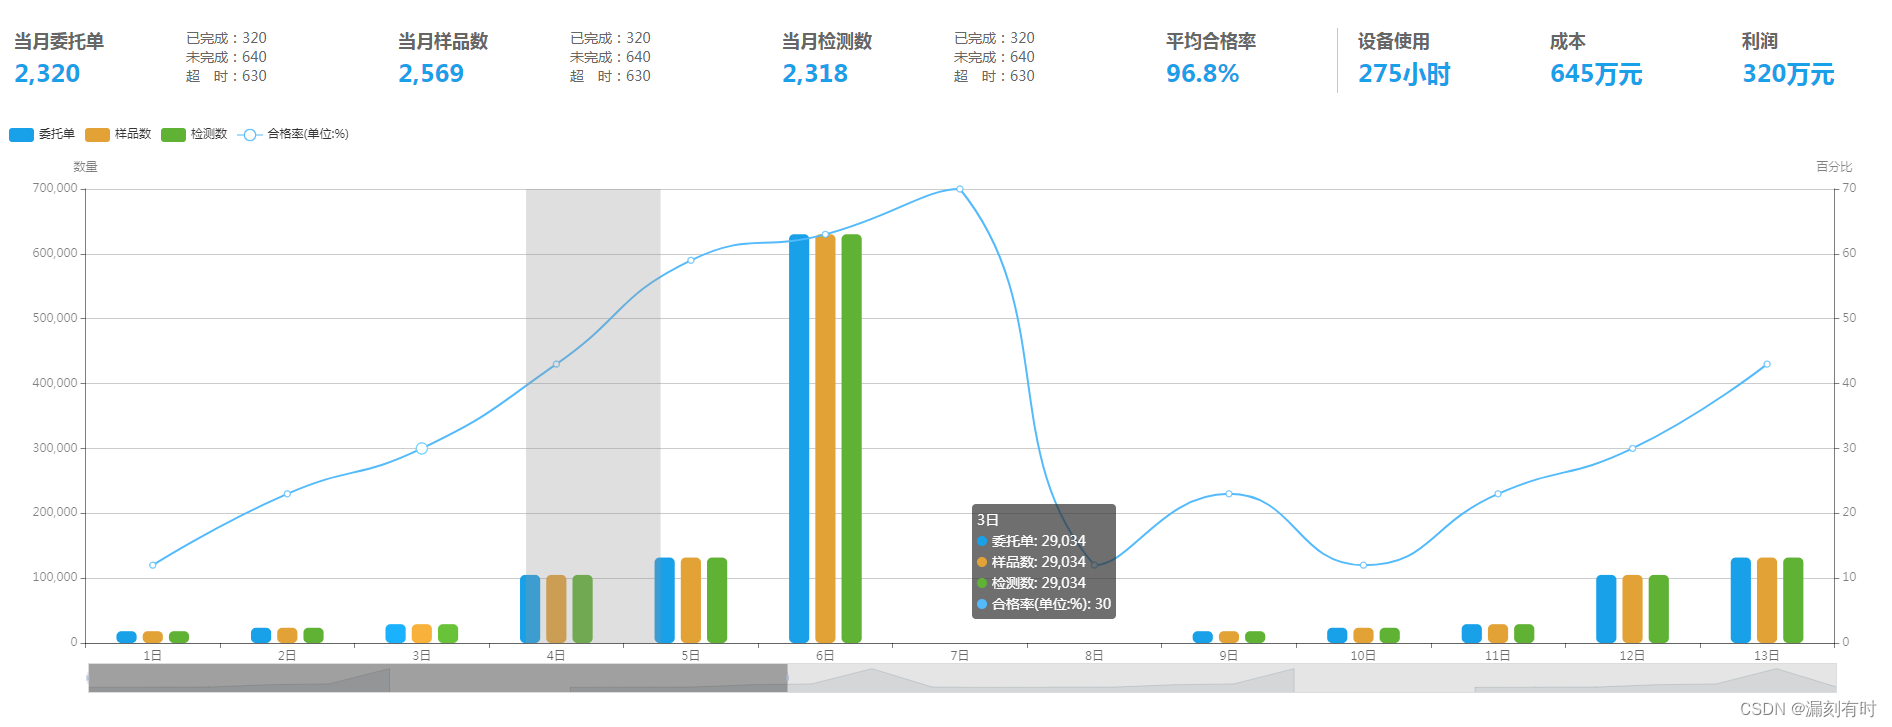This screenshot has height=727, width=1892.
Task: Click the 合格率 line point at 9日
Action: 1229,494
